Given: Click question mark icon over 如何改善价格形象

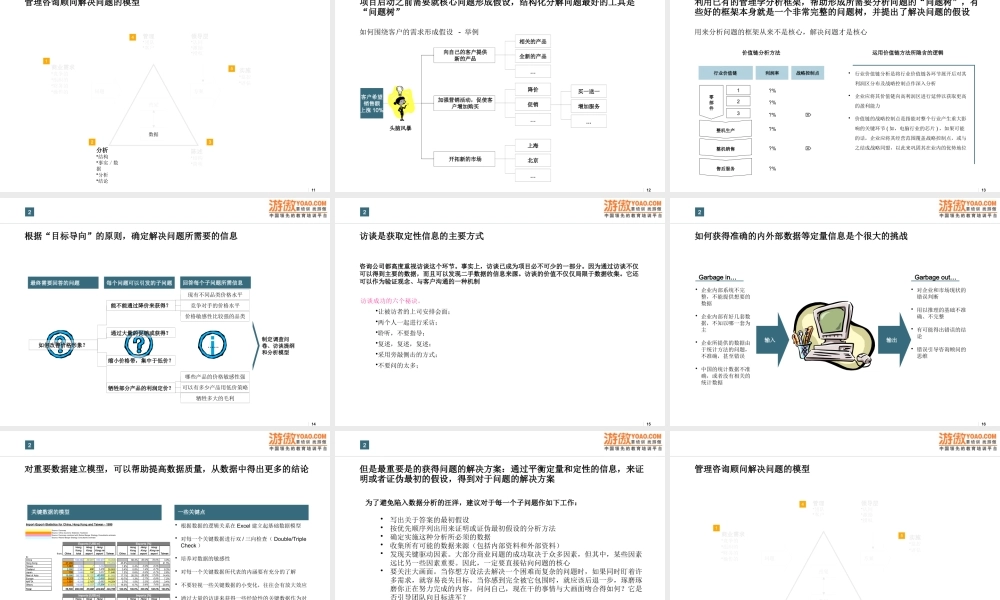Looking at the screenshot, I should (x=60, y=344).
